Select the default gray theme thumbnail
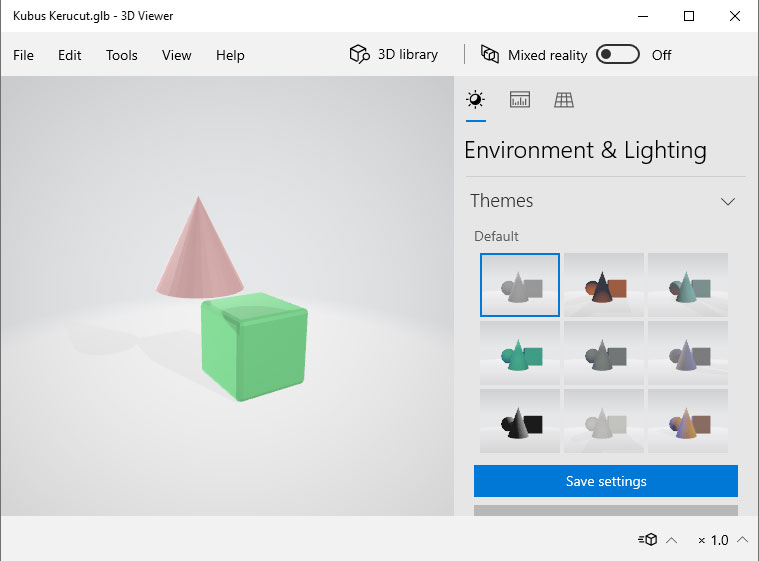The height and width of the screenshot is (561, 759). click(520, 285)
